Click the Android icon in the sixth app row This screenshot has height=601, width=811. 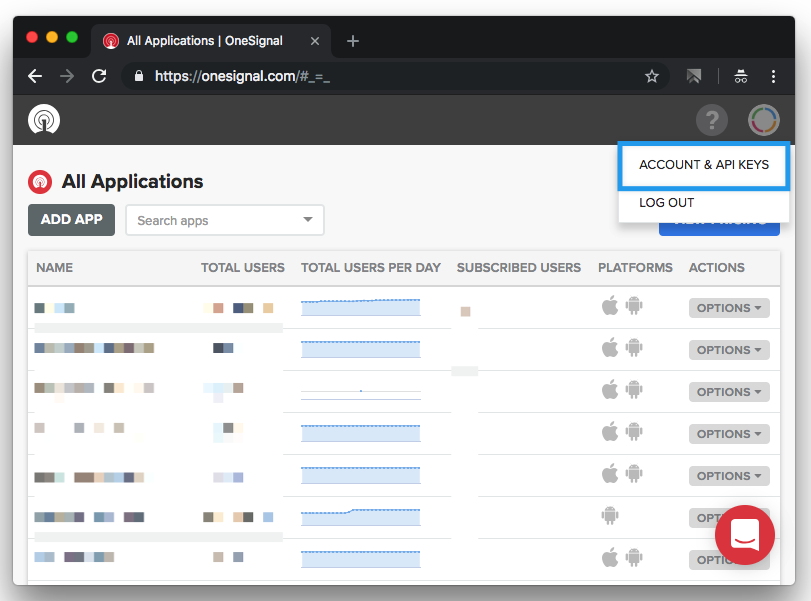pos(610,516)
